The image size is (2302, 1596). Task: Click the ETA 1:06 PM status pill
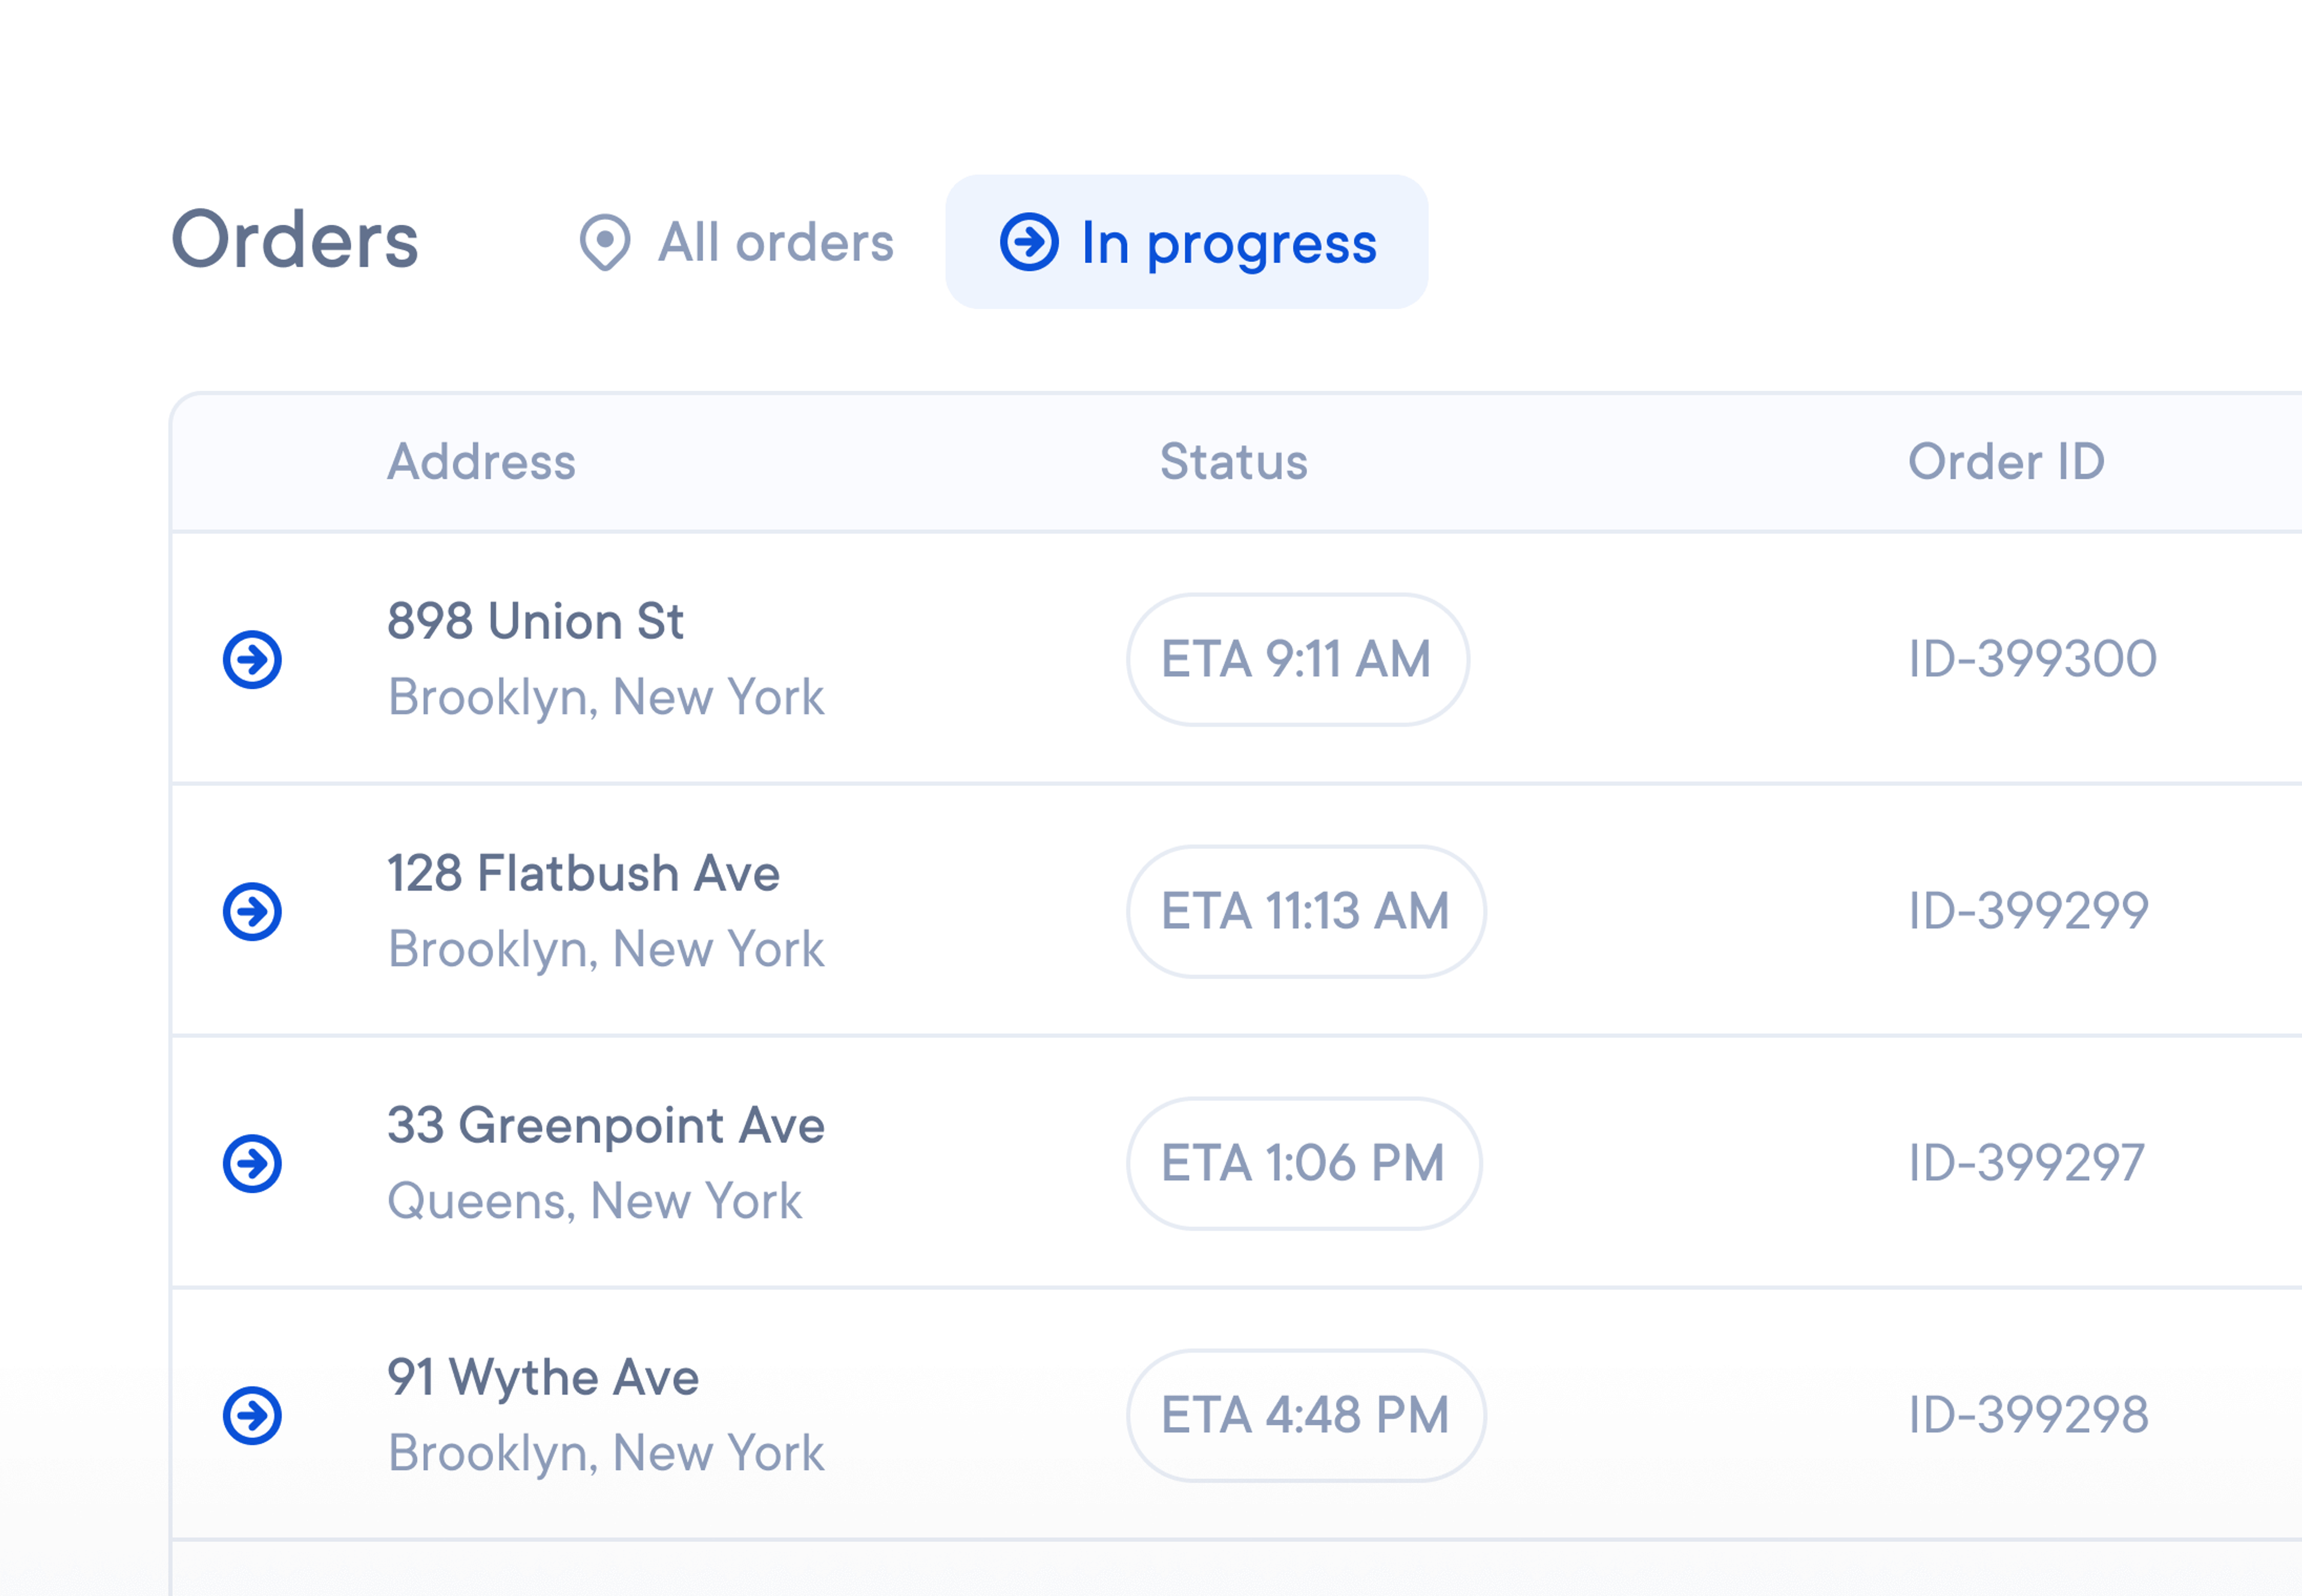(1303, 1162)
